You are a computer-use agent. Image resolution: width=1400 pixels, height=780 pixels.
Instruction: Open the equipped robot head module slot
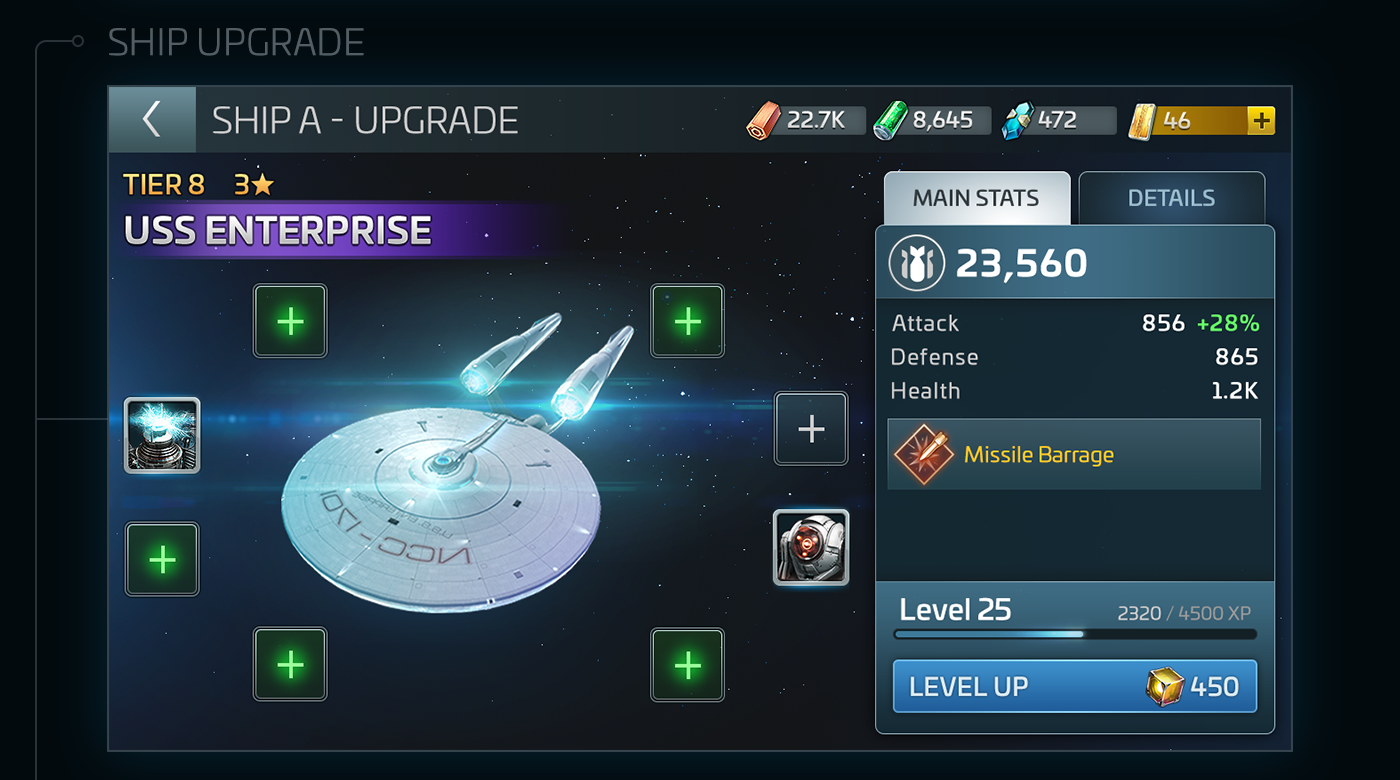point(811,547)
